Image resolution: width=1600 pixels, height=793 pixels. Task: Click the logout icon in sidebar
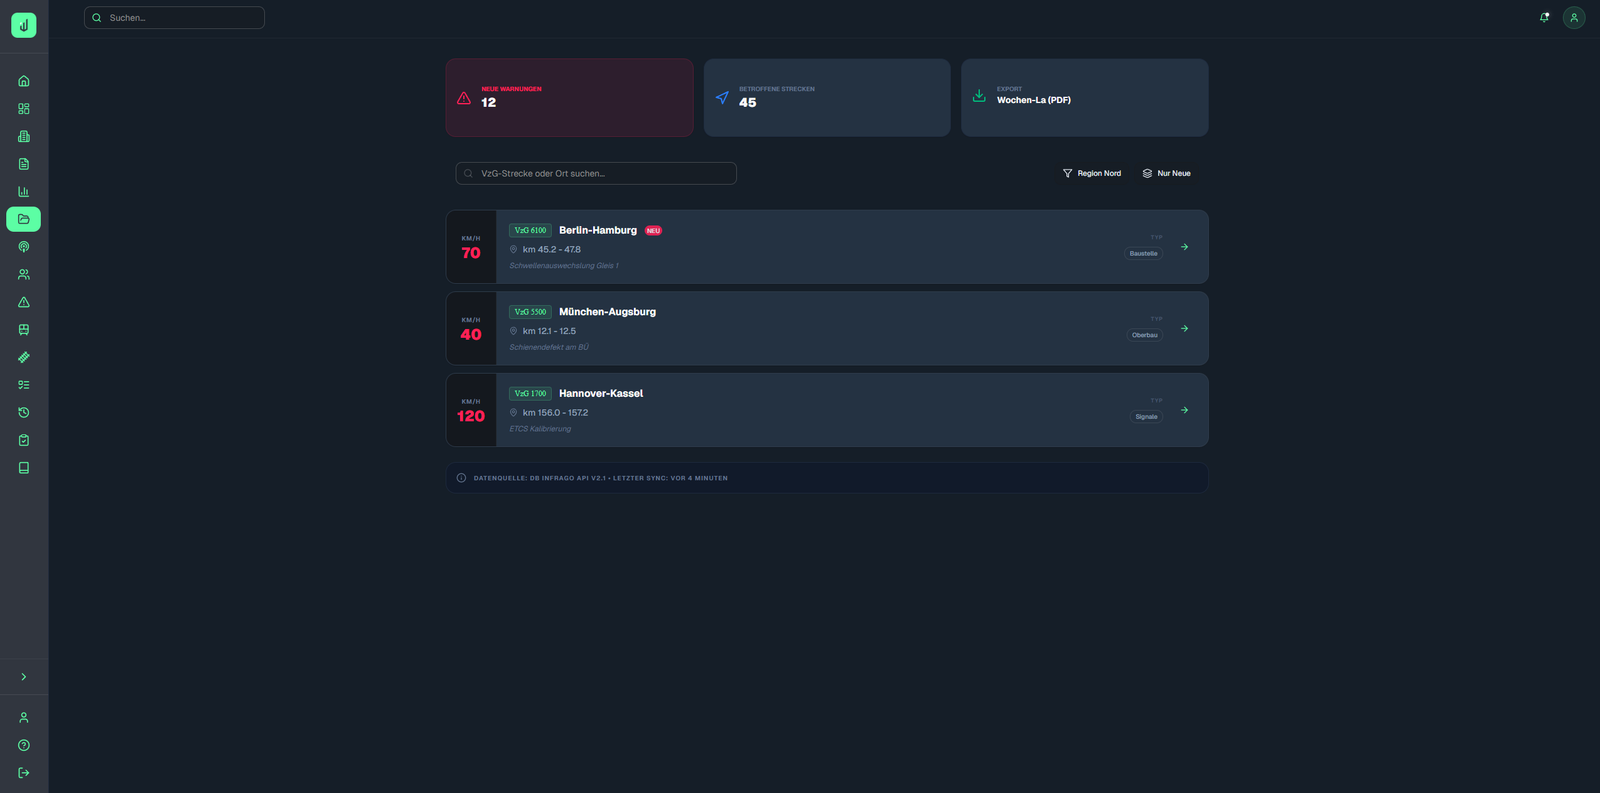(x=24, y=773)
